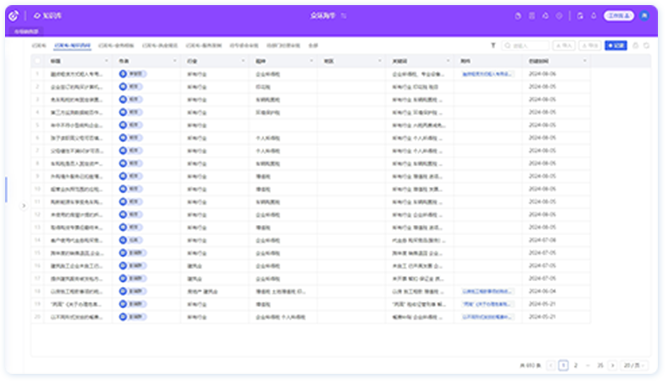Open the page size dropdown showing 20 per page

(634, 365)
